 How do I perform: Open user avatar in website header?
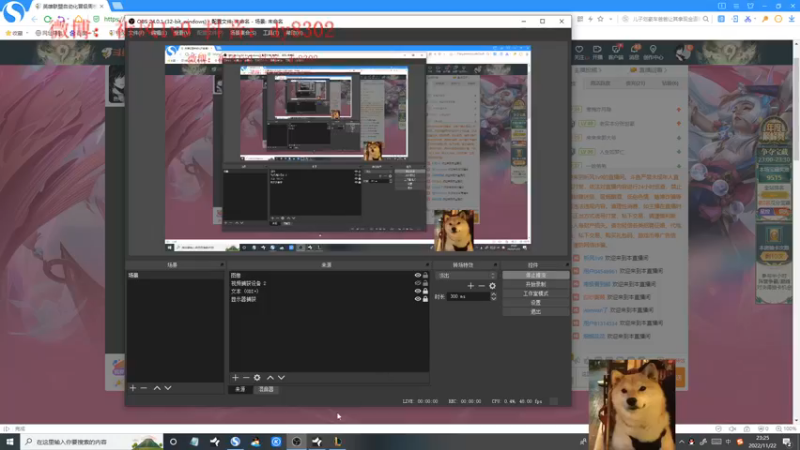[683, 52]
